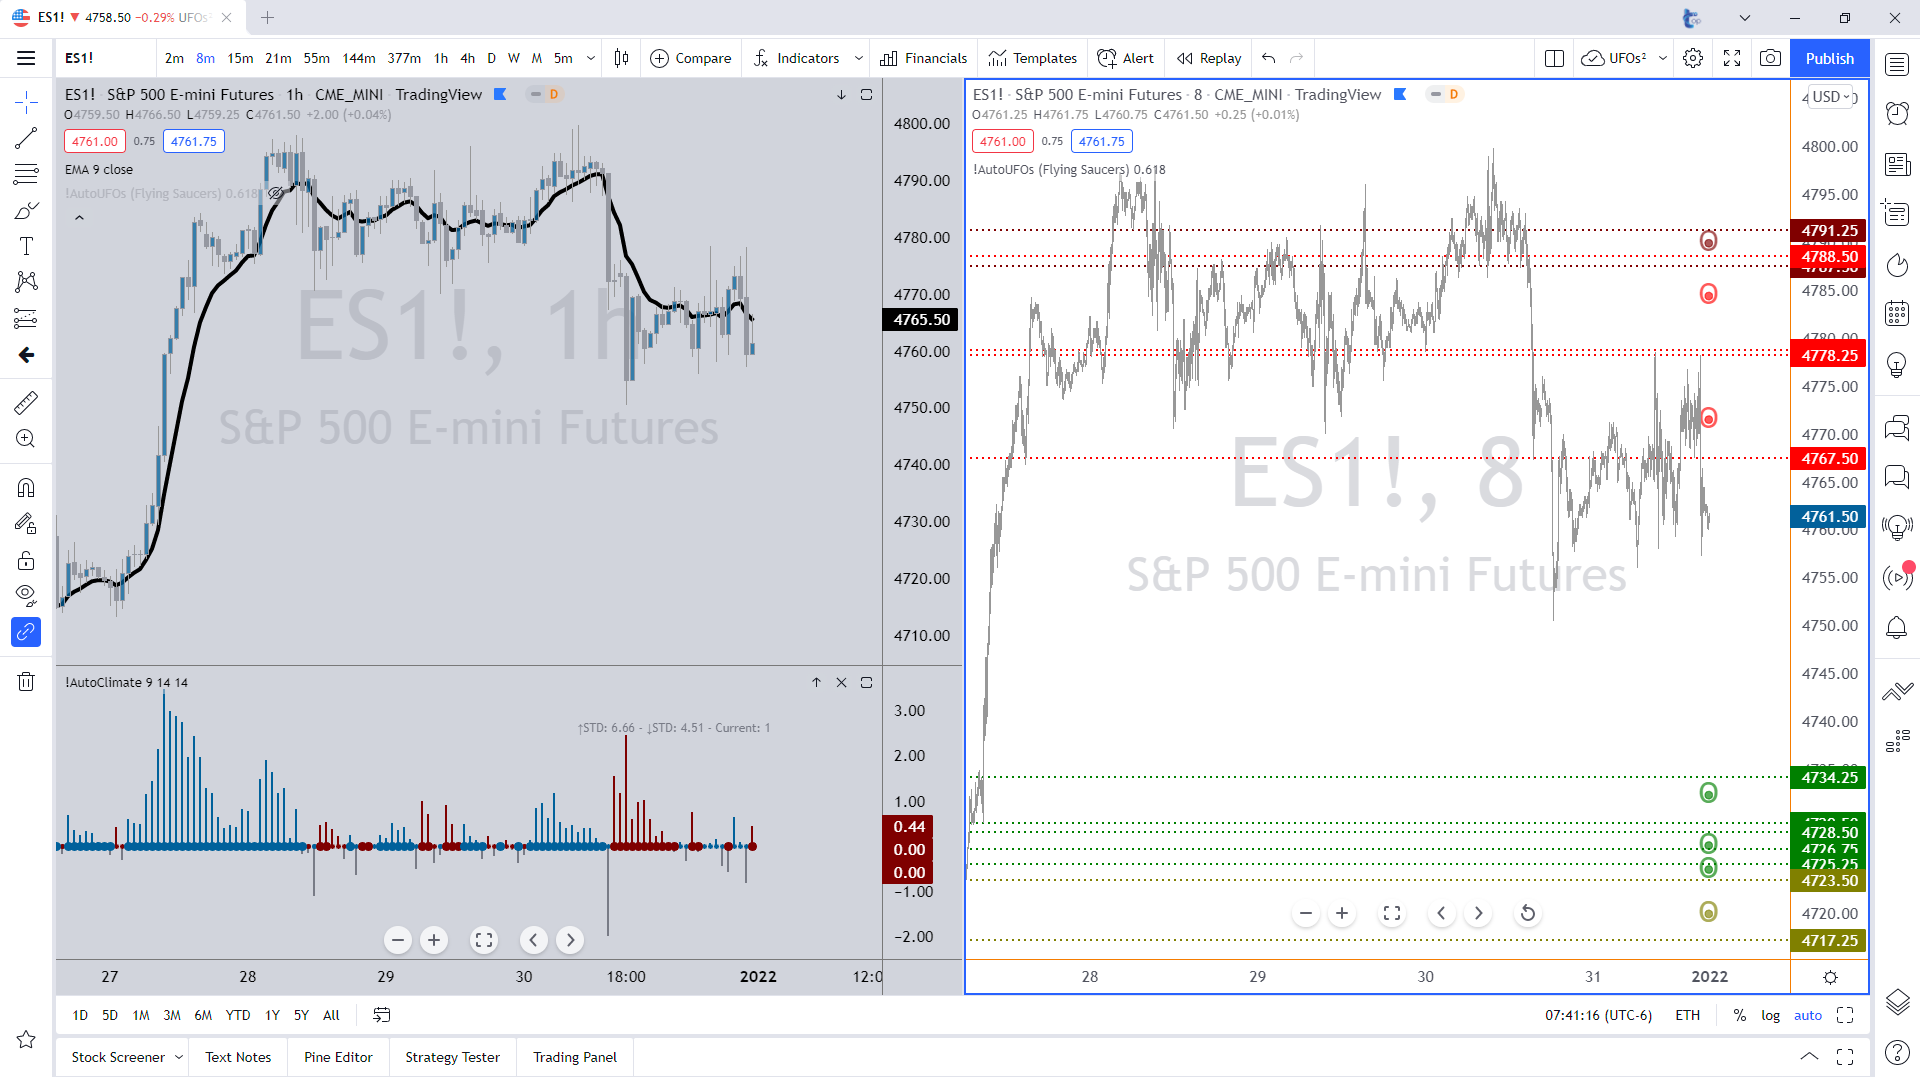Open the calendar panel
1920x1080 pixels.
pyautogui.click(x=1897, y=314)
